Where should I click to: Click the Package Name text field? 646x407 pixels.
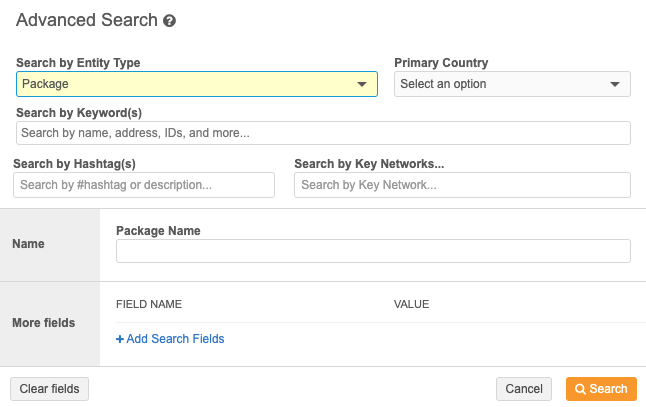pyautogui.click(x=373, y=251)
